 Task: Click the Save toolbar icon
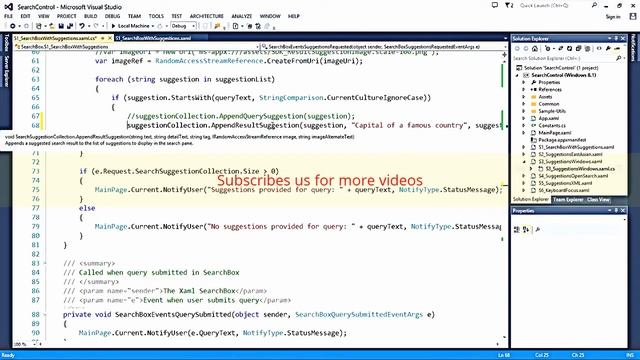click(x=61, y=26)
